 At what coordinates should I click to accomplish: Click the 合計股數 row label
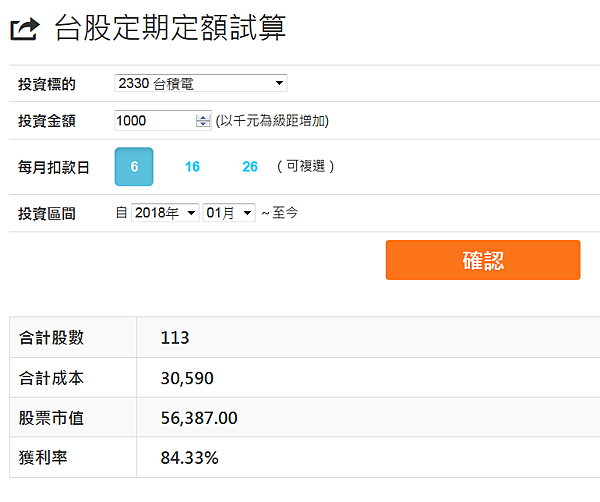[x=51, y=338]
